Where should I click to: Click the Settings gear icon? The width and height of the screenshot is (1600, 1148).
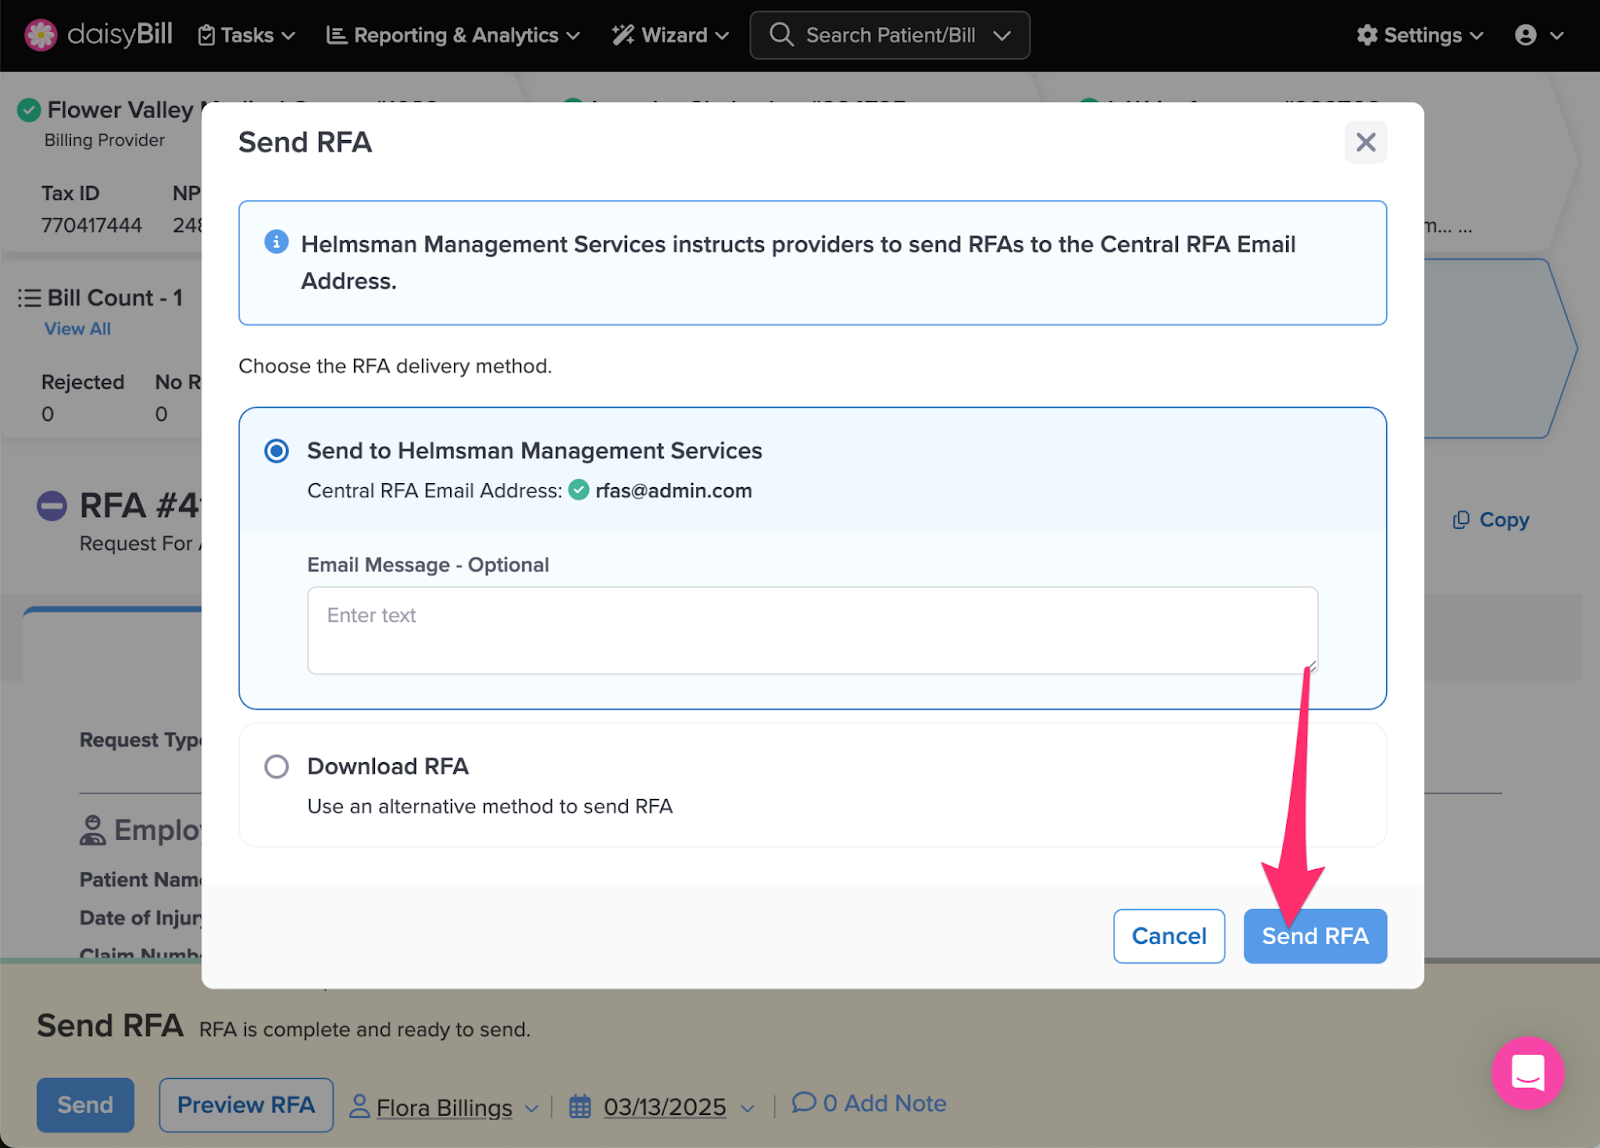(1367, 35)
